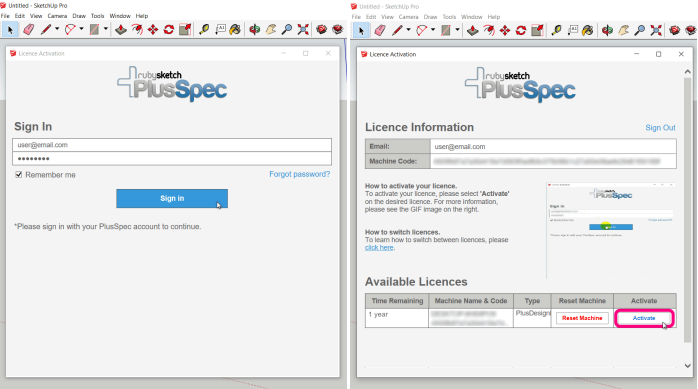Image resolution: width=698 pixels, height=389 pixels.
Task: Pick the Paint Bucket tool in Sign In window
Action: [235, 30]
